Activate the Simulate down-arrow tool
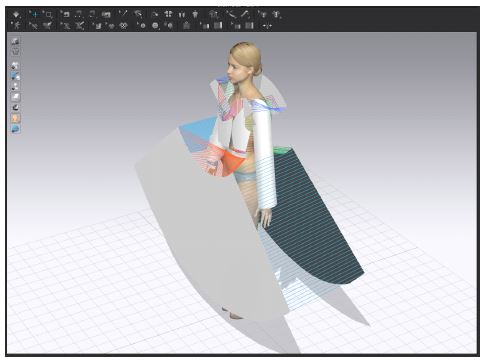The height and width of the screenshot is (363, 485). (x=16, y=14)
